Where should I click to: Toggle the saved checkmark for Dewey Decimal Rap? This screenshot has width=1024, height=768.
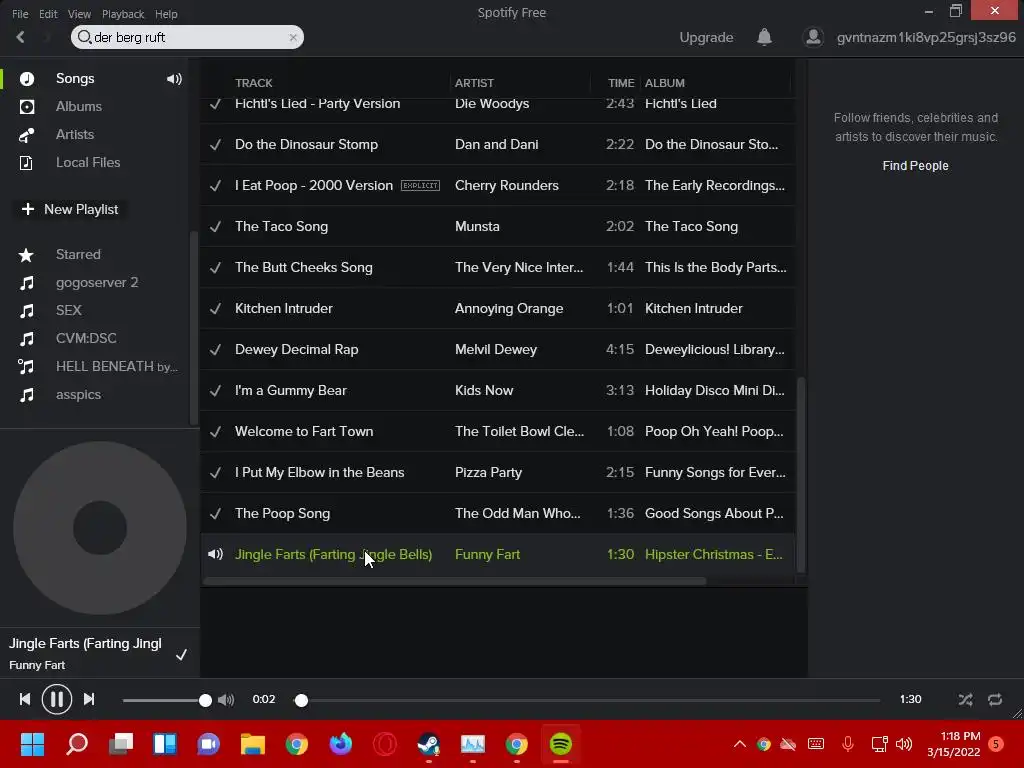point(216,349)
